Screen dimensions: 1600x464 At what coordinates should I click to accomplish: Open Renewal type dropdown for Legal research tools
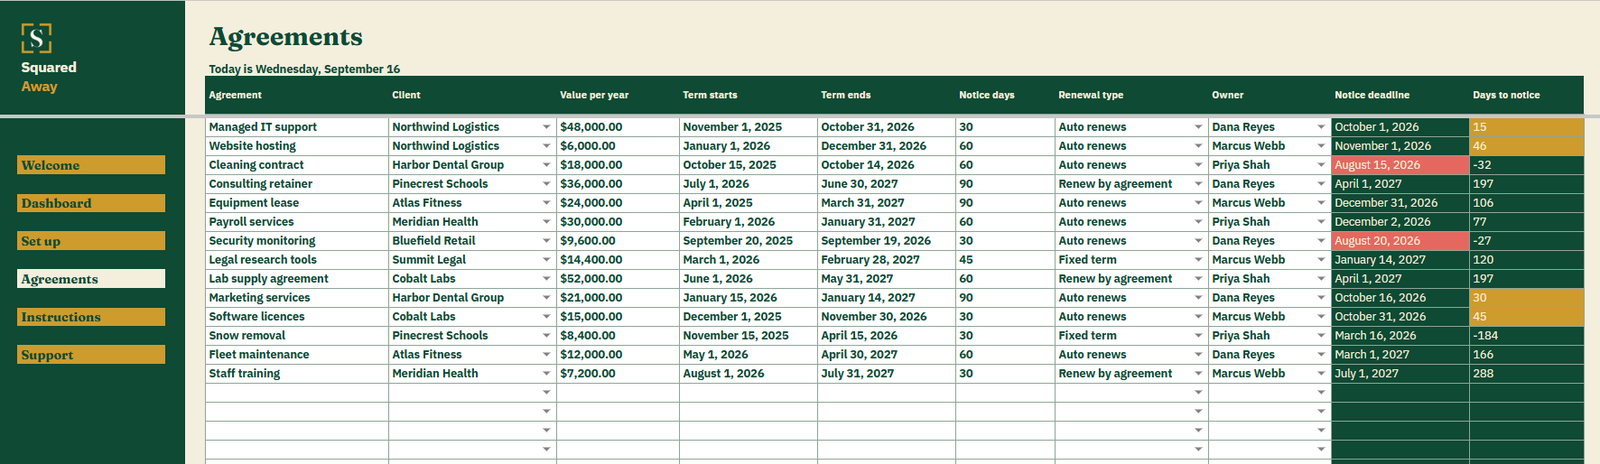point(1198,260)
